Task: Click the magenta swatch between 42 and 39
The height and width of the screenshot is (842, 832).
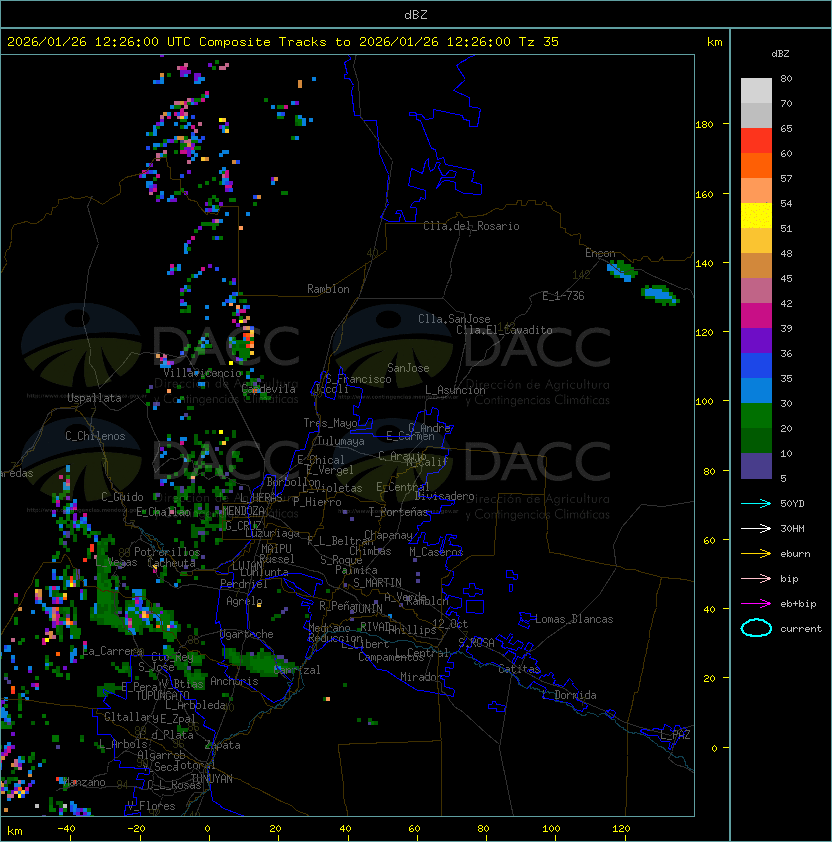Action: pyautogui.click(x=756, y=315)
